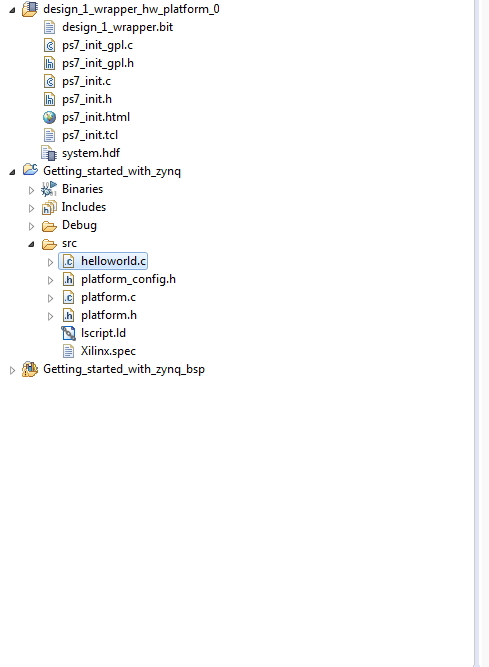Select the platform_config.h file name
Viewport: 489px width, 667px height.
pyautogui.click(x=128, y=279)
